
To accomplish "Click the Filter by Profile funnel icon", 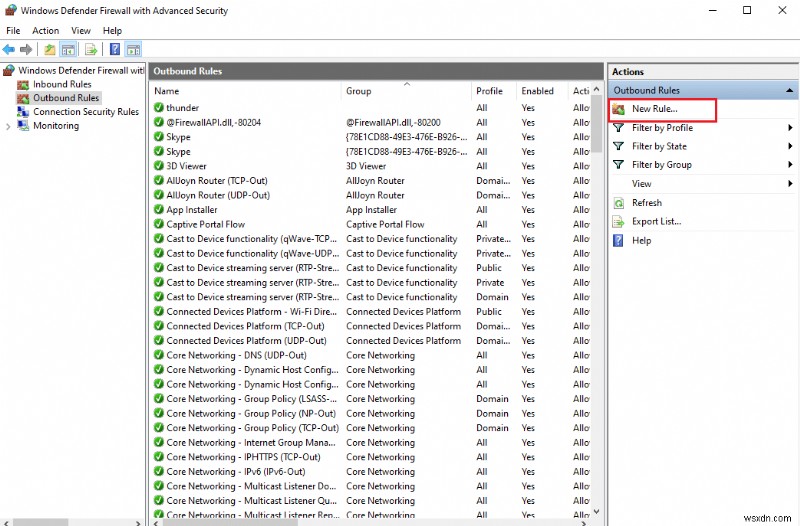I will pyautogui.click(x=618, y=128).
